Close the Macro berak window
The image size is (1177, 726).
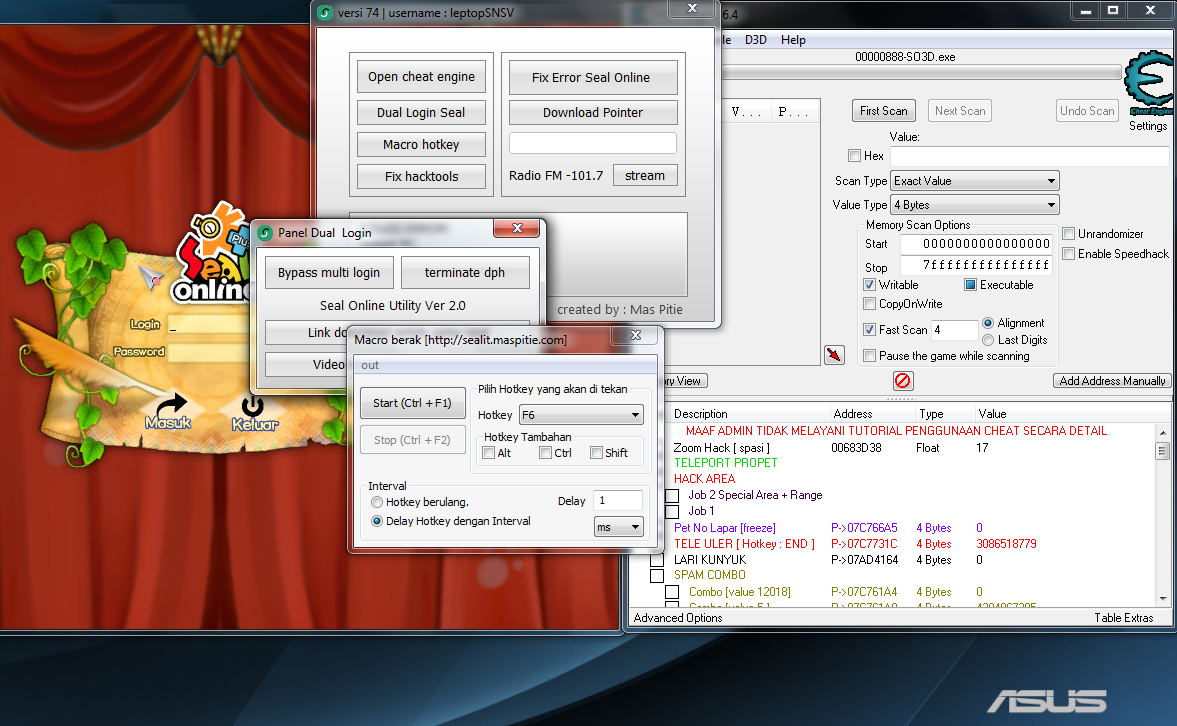click(635, 335)
